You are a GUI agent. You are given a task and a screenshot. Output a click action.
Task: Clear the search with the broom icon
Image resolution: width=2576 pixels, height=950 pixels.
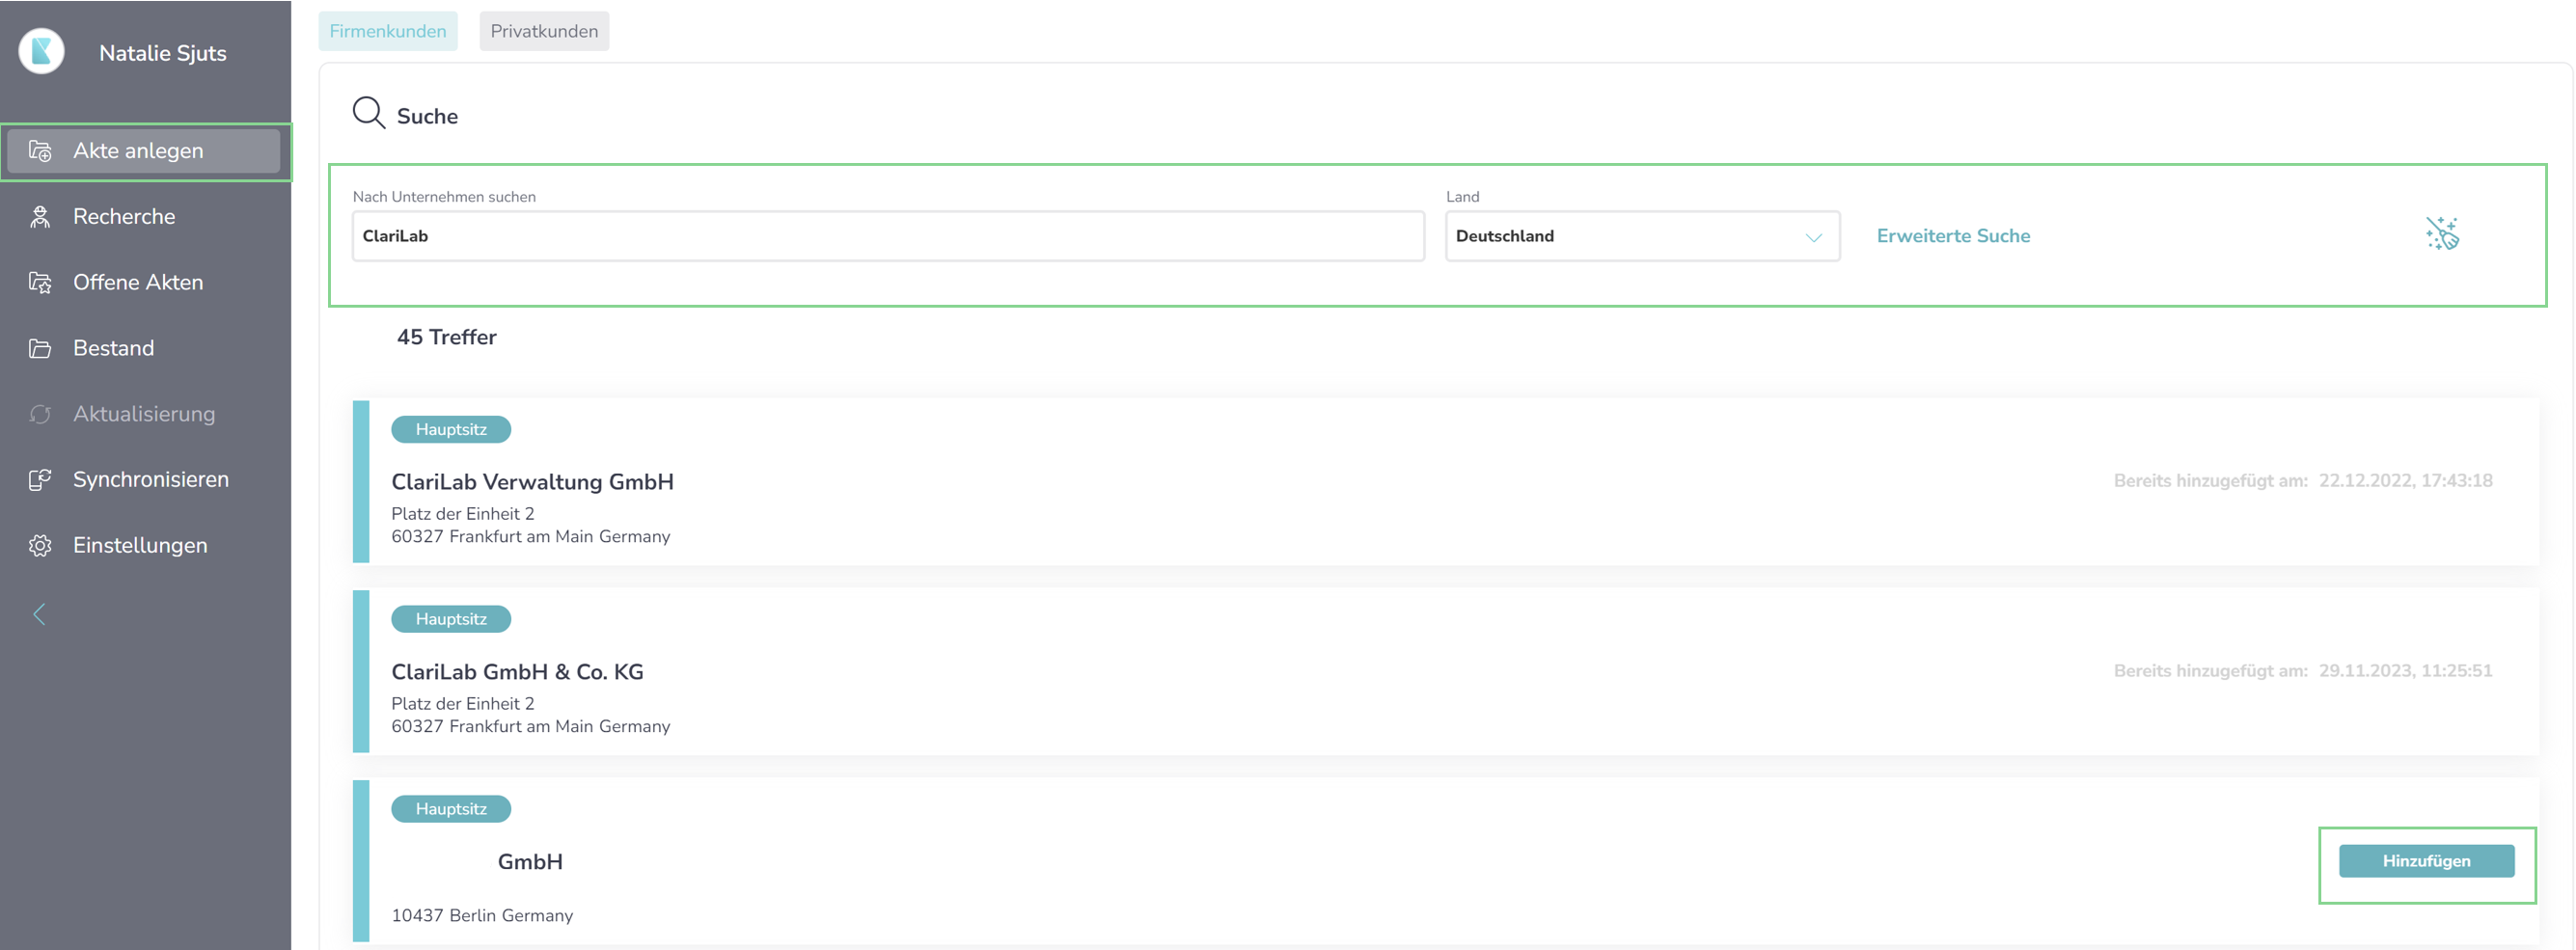[x=2442, y=234]
